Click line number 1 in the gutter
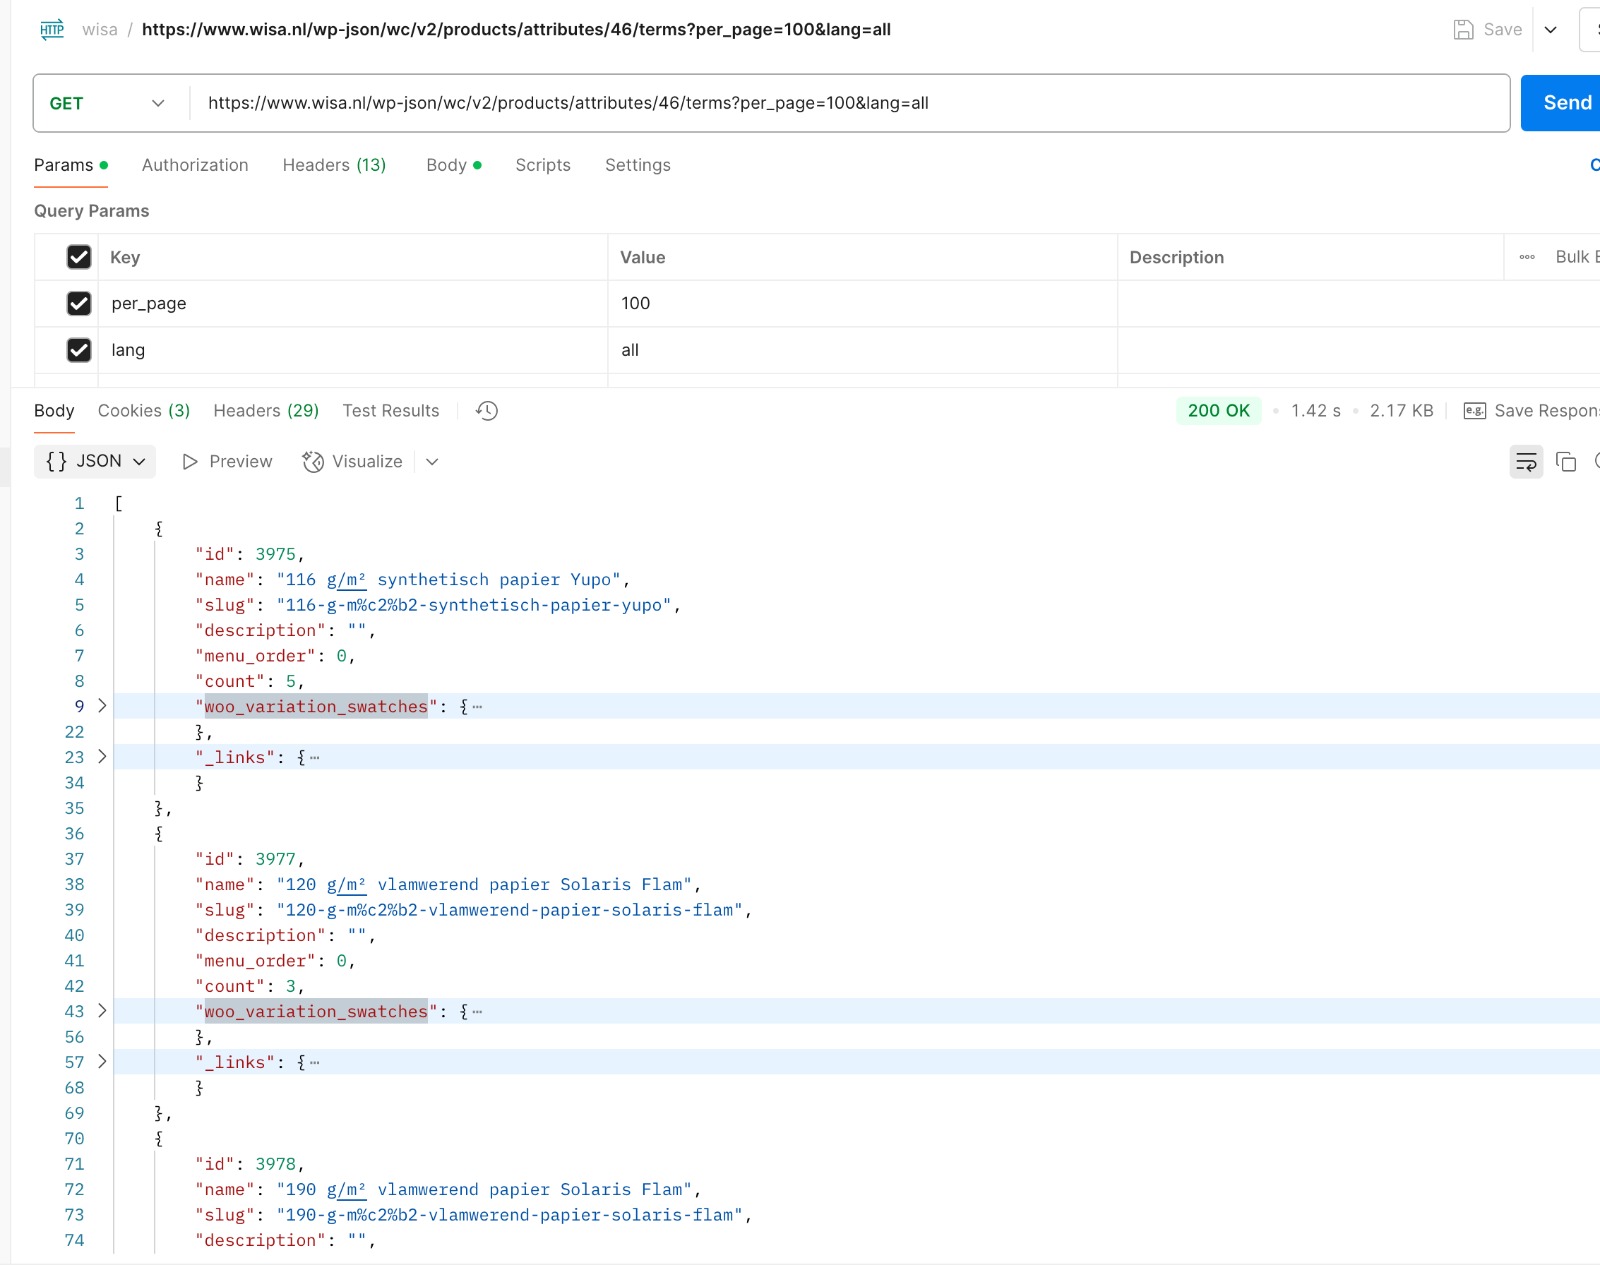Screen dimensions: 1600x1265 [x=79, y=503]
